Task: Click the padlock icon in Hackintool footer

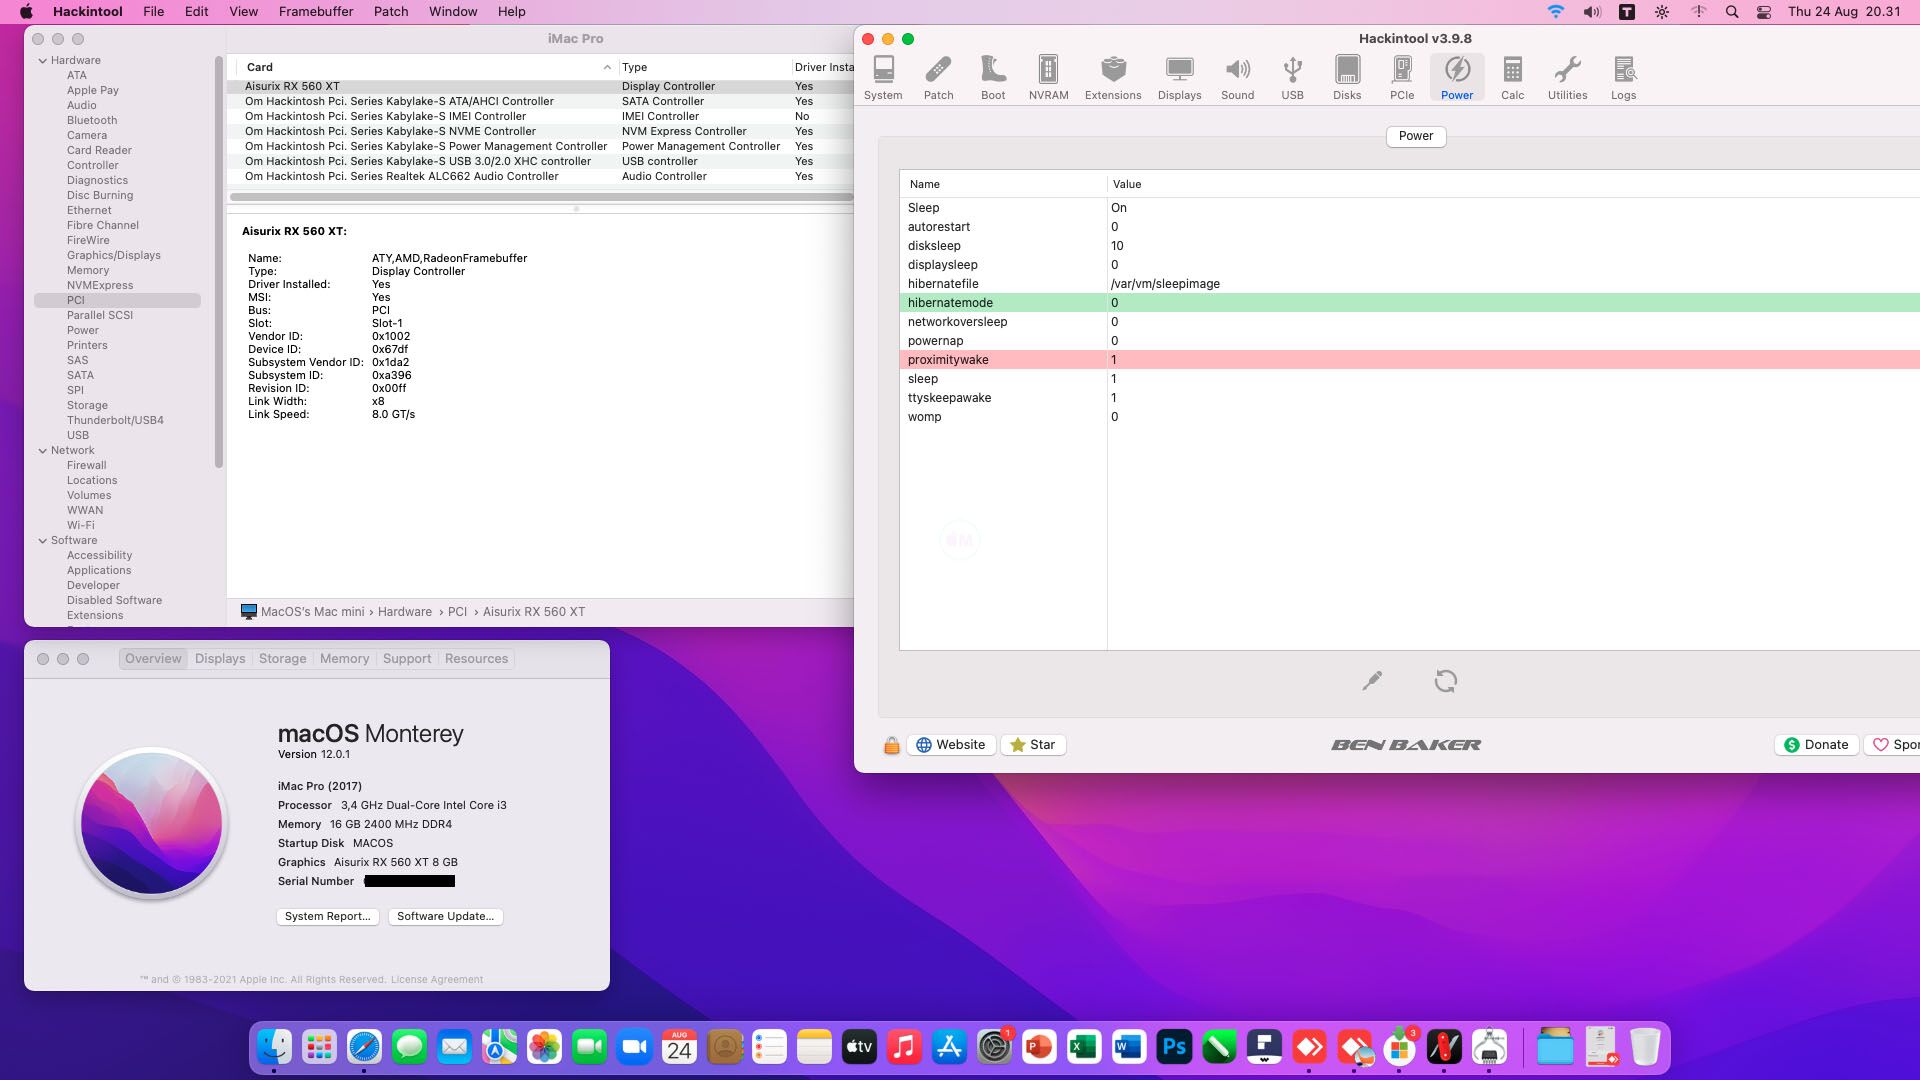Action: tap(891, 745)
